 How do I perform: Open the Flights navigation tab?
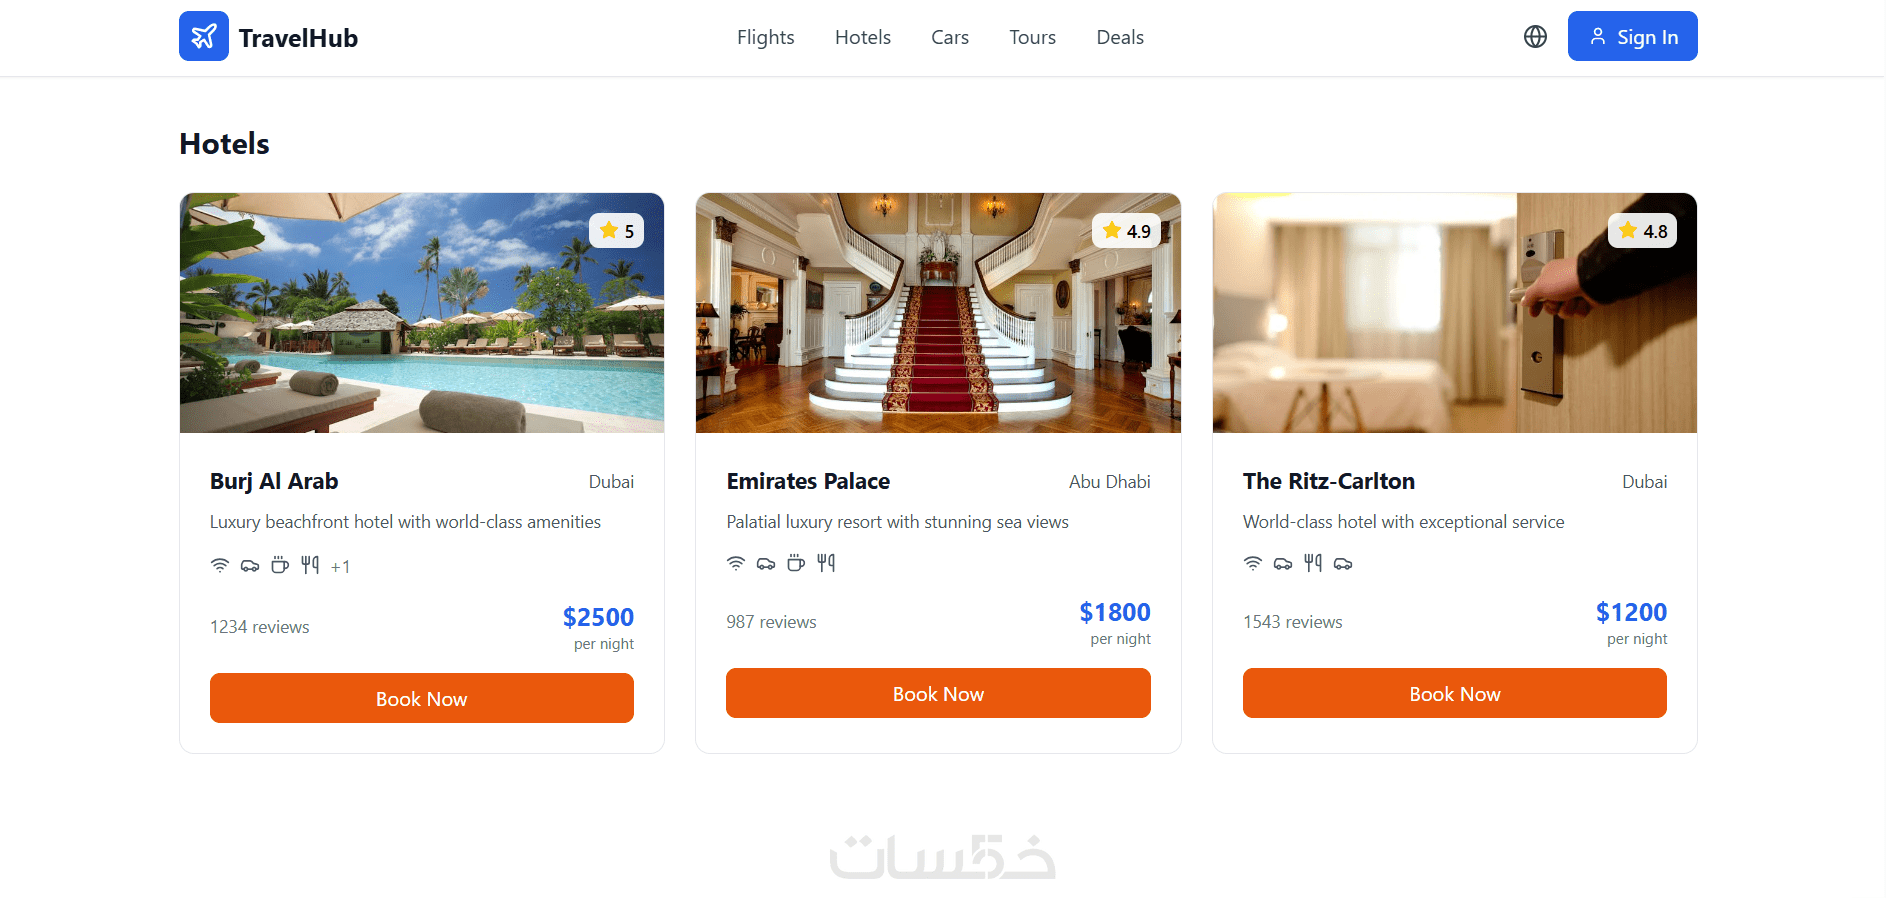coord(766,37)
